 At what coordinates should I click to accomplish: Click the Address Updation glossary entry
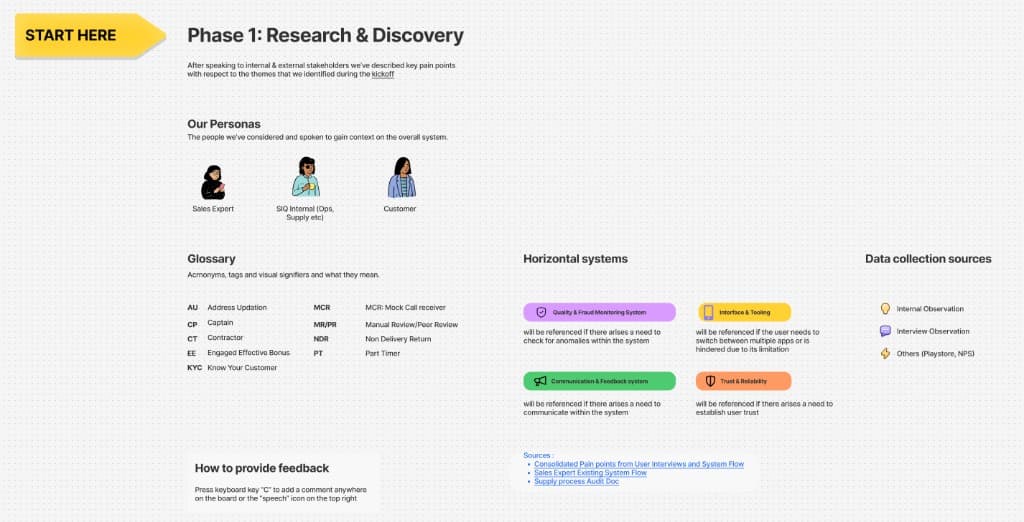[x=237, y=308]
